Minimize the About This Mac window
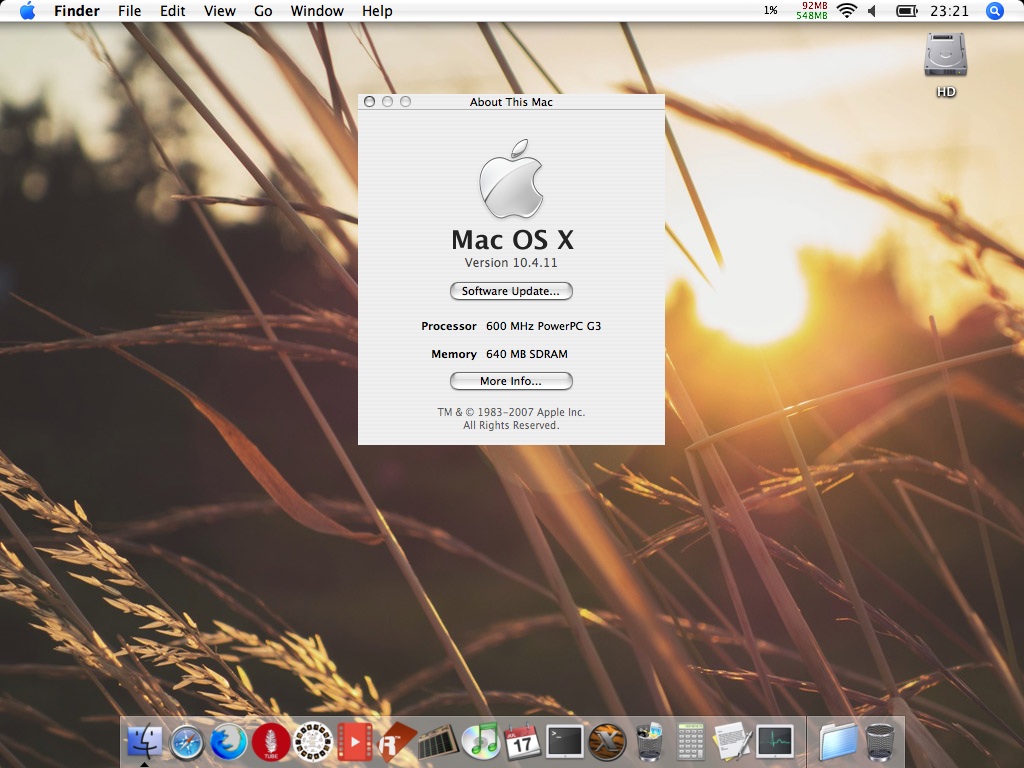 pos(387,102)
